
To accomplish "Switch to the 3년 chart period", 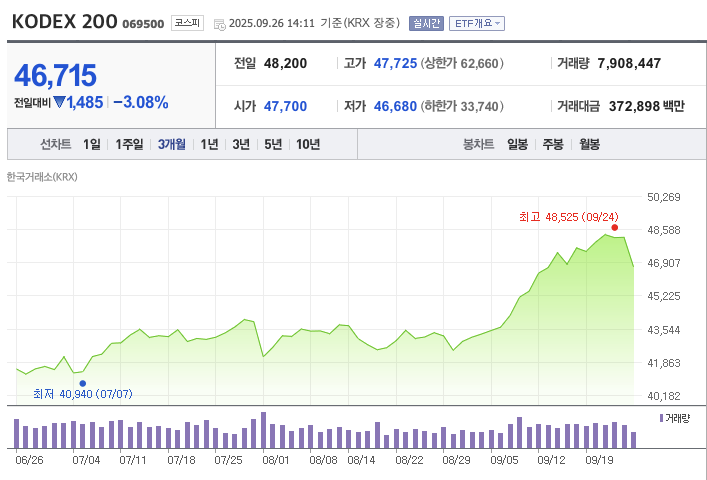I will (241, 144).
